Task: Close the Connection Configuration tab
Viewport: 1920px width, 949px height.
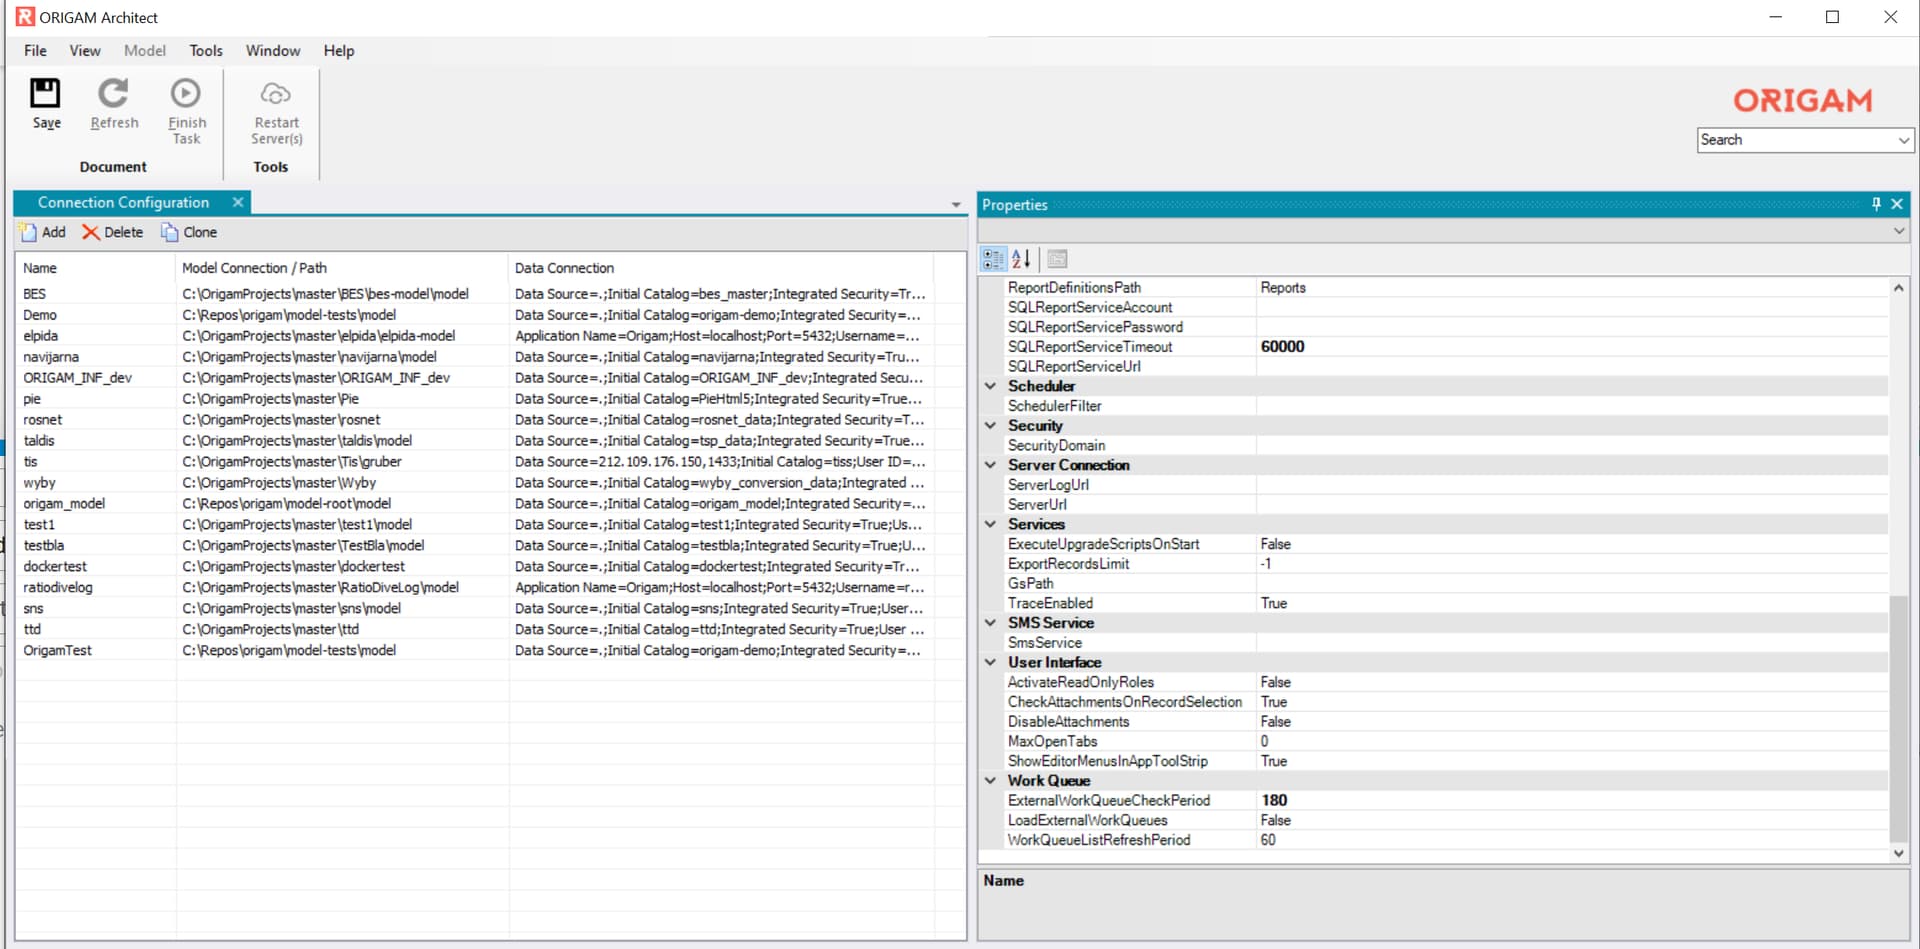Action: click(238, 202)
